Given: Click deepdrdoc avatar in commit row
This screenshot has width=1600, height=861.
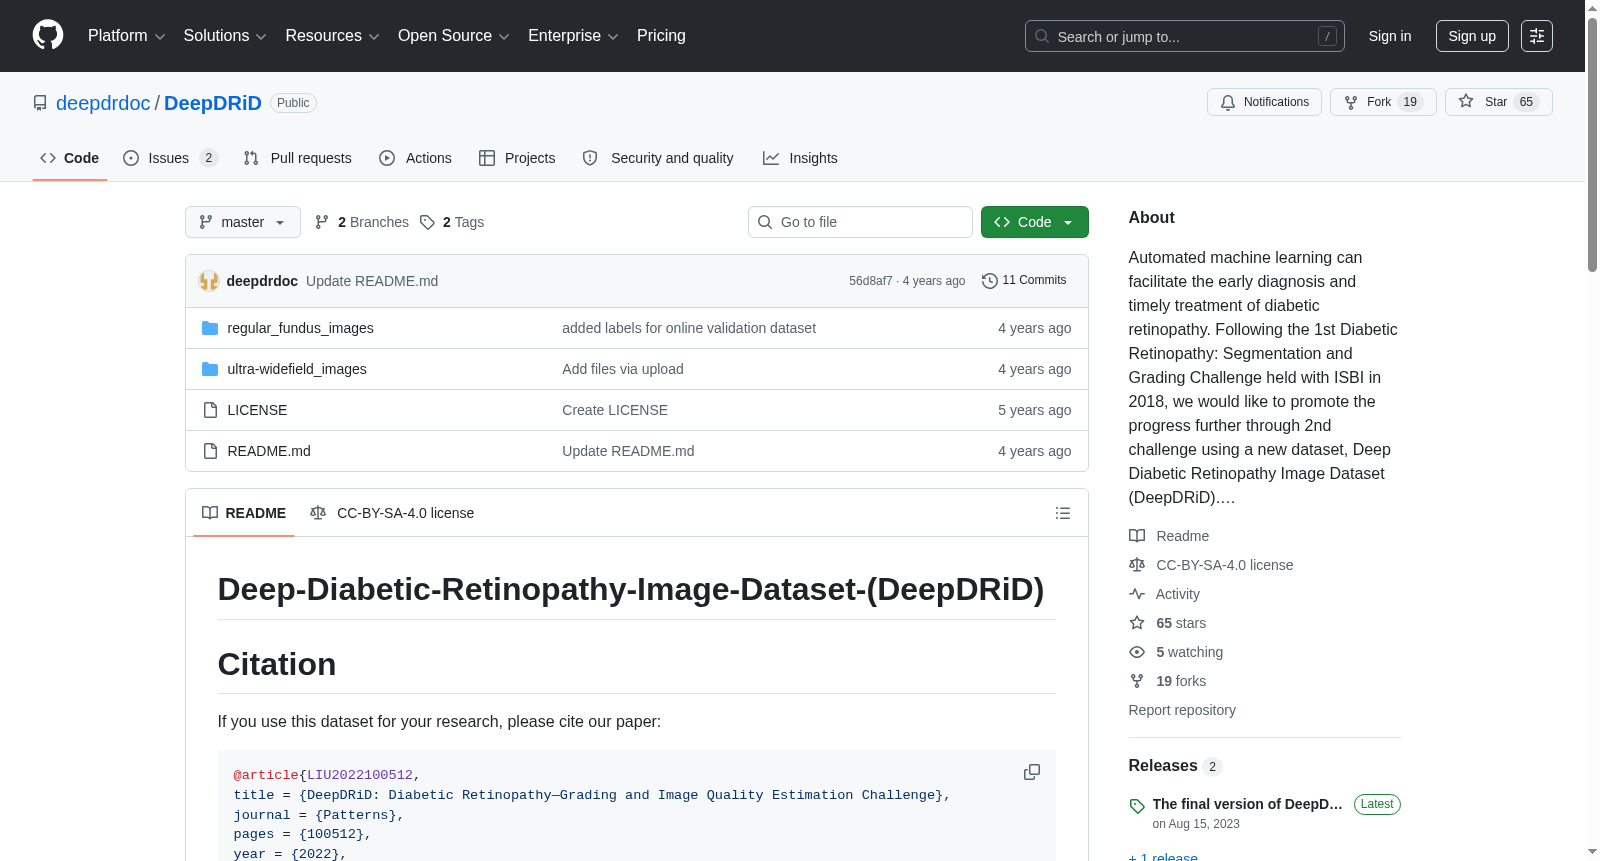Looking at the screenshot, I should click(209, 281).
